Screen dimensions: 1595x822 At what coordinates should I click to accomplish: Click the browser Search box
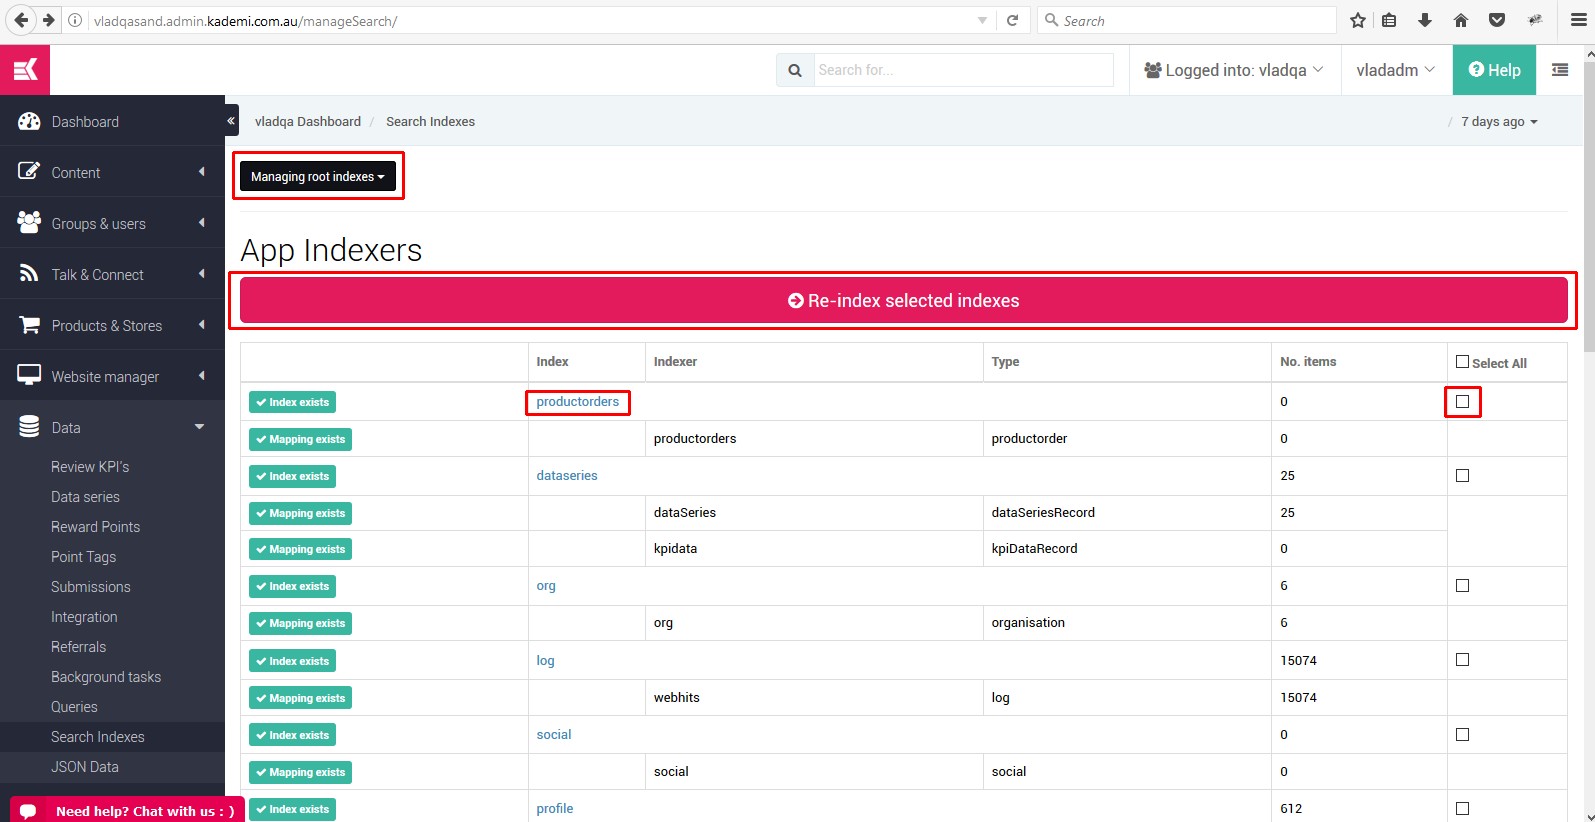(x=1186, y=20)
